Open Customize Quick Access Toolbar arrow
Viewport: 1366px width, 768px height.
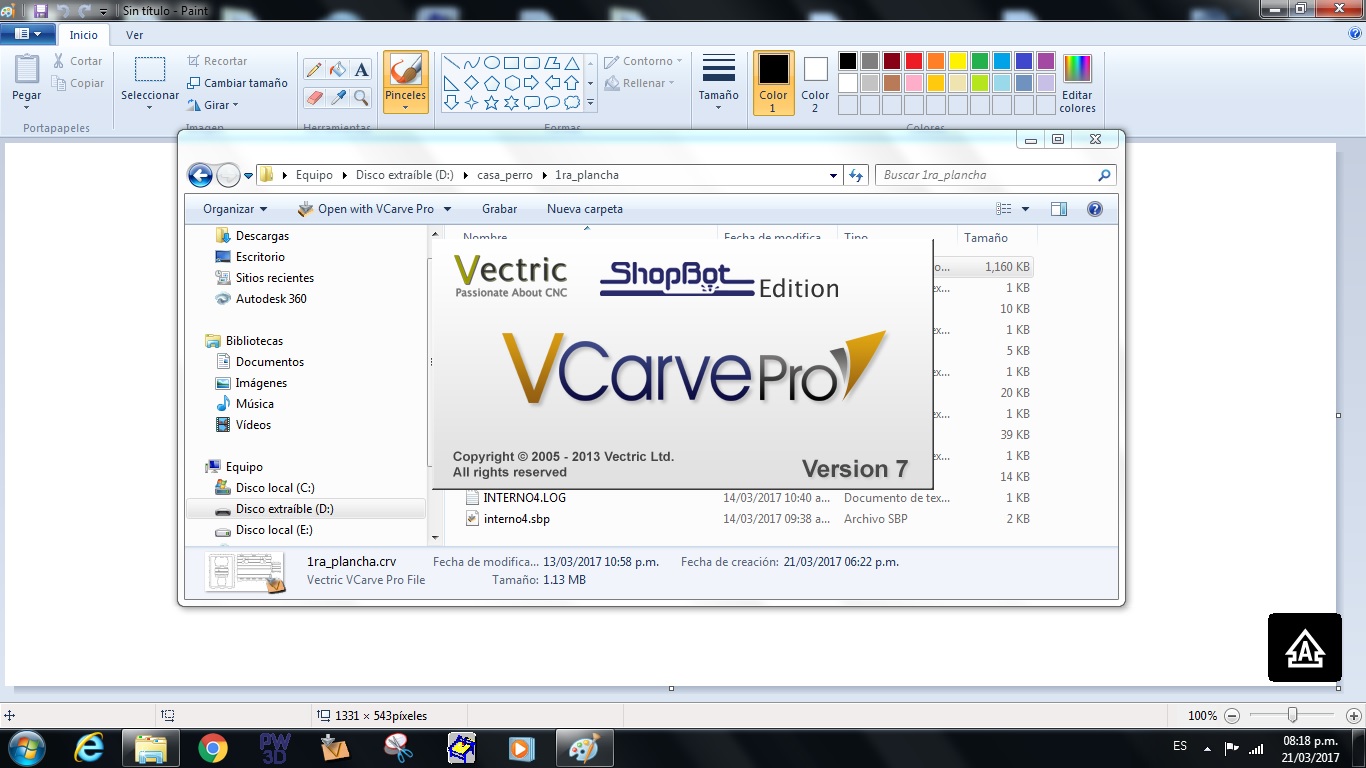tap(104, 11)
